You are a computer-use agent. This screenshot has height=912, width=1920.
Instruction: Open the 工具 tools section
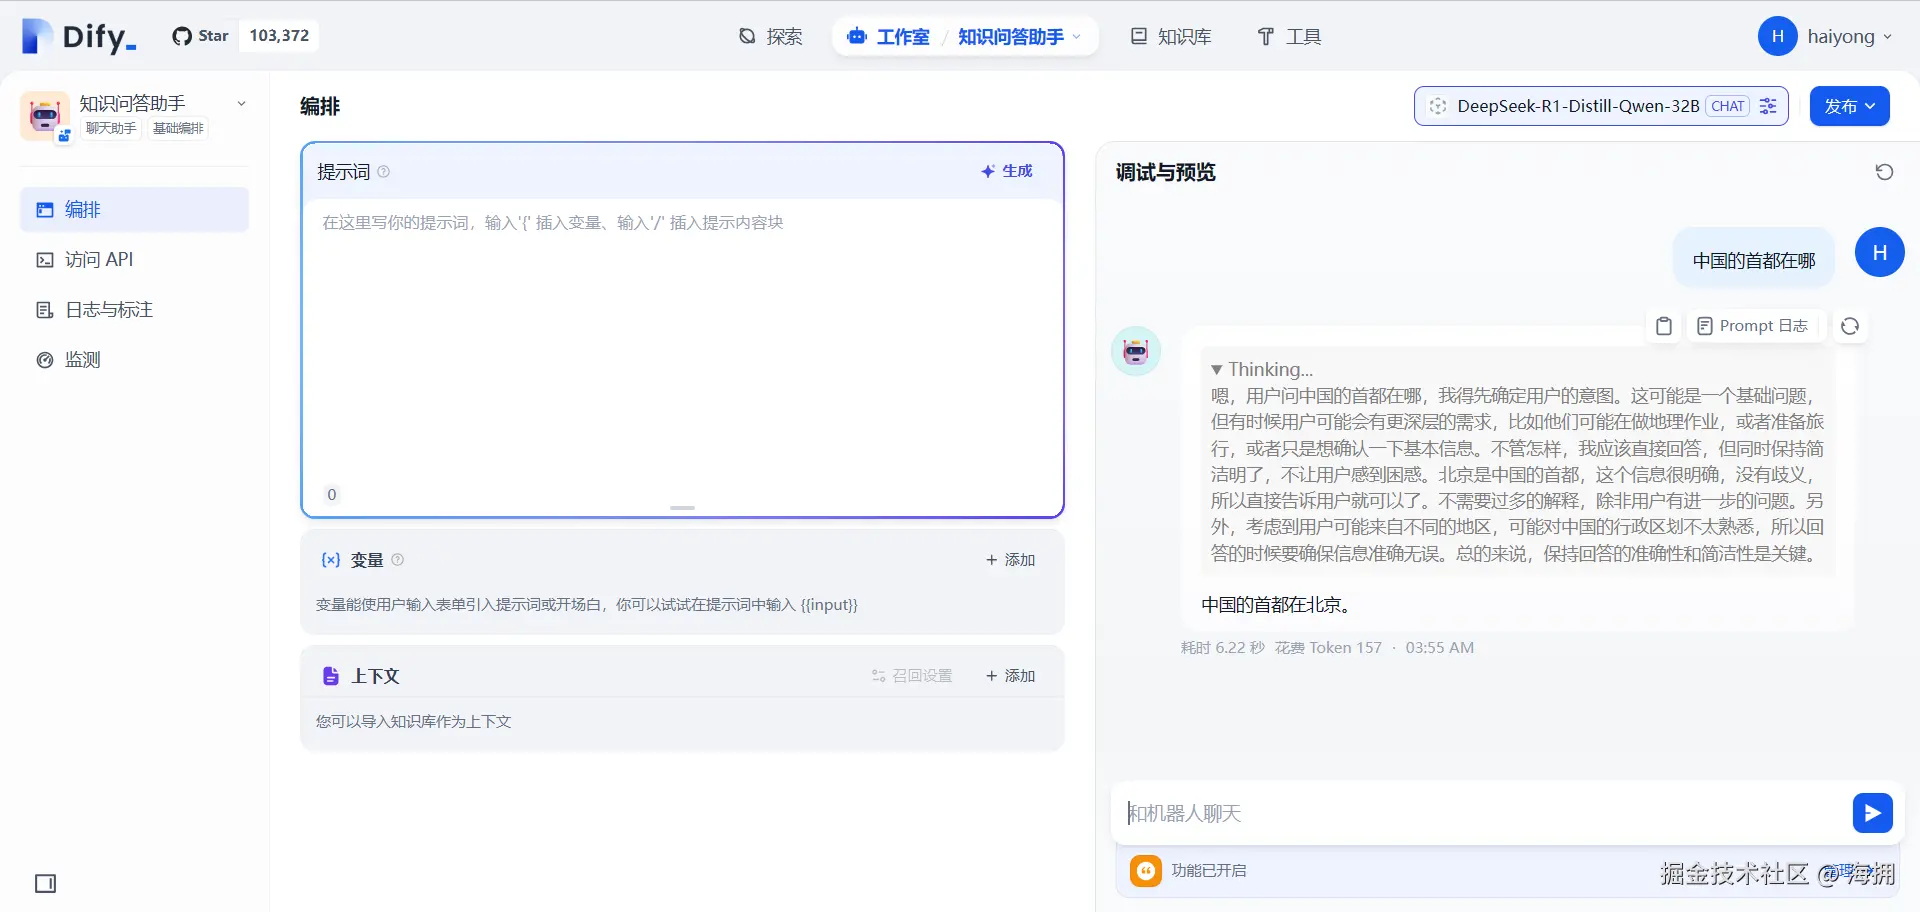click(1289, 36)
